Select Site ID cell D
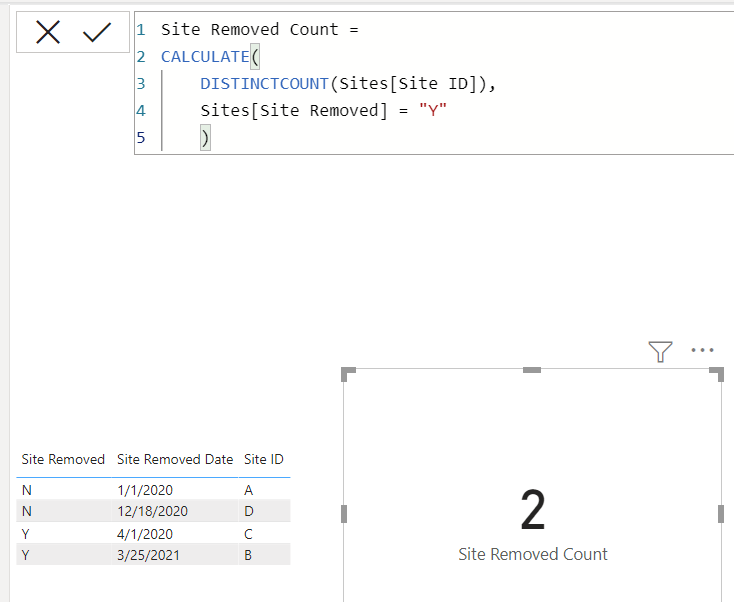 pyautogui.click(x=249, y=511)
